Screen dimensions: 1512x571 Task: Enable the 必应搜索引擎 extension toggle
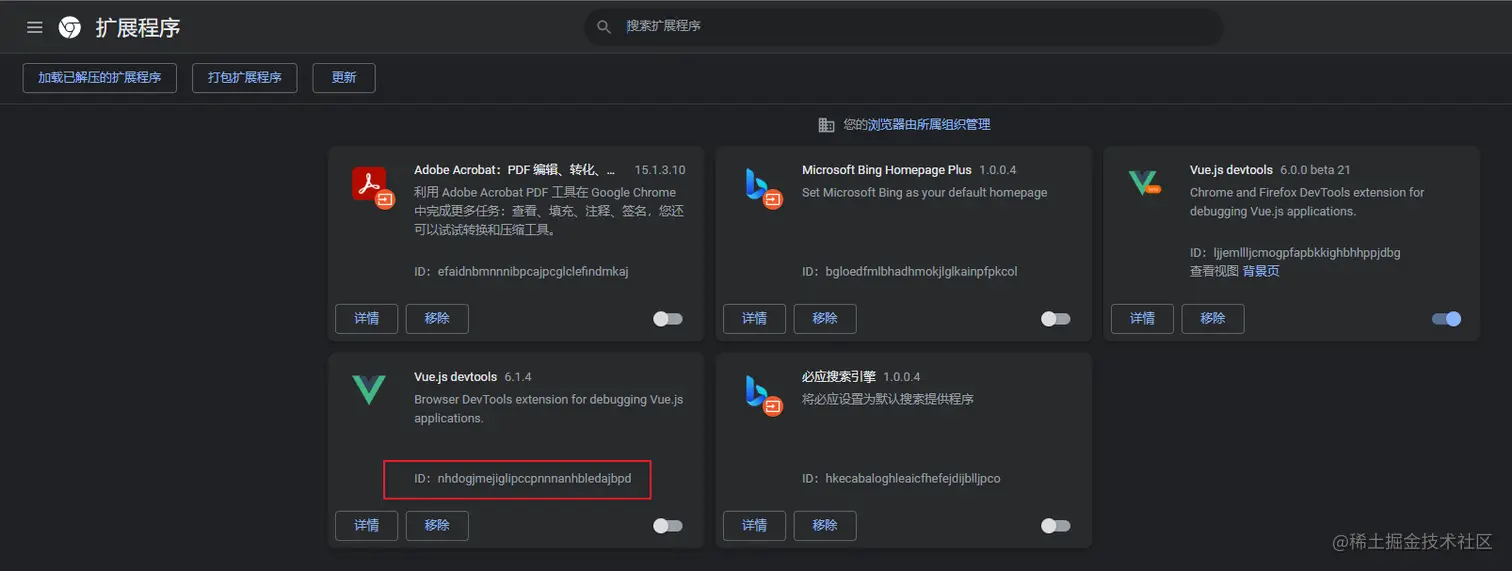[x=1056, y=526]
